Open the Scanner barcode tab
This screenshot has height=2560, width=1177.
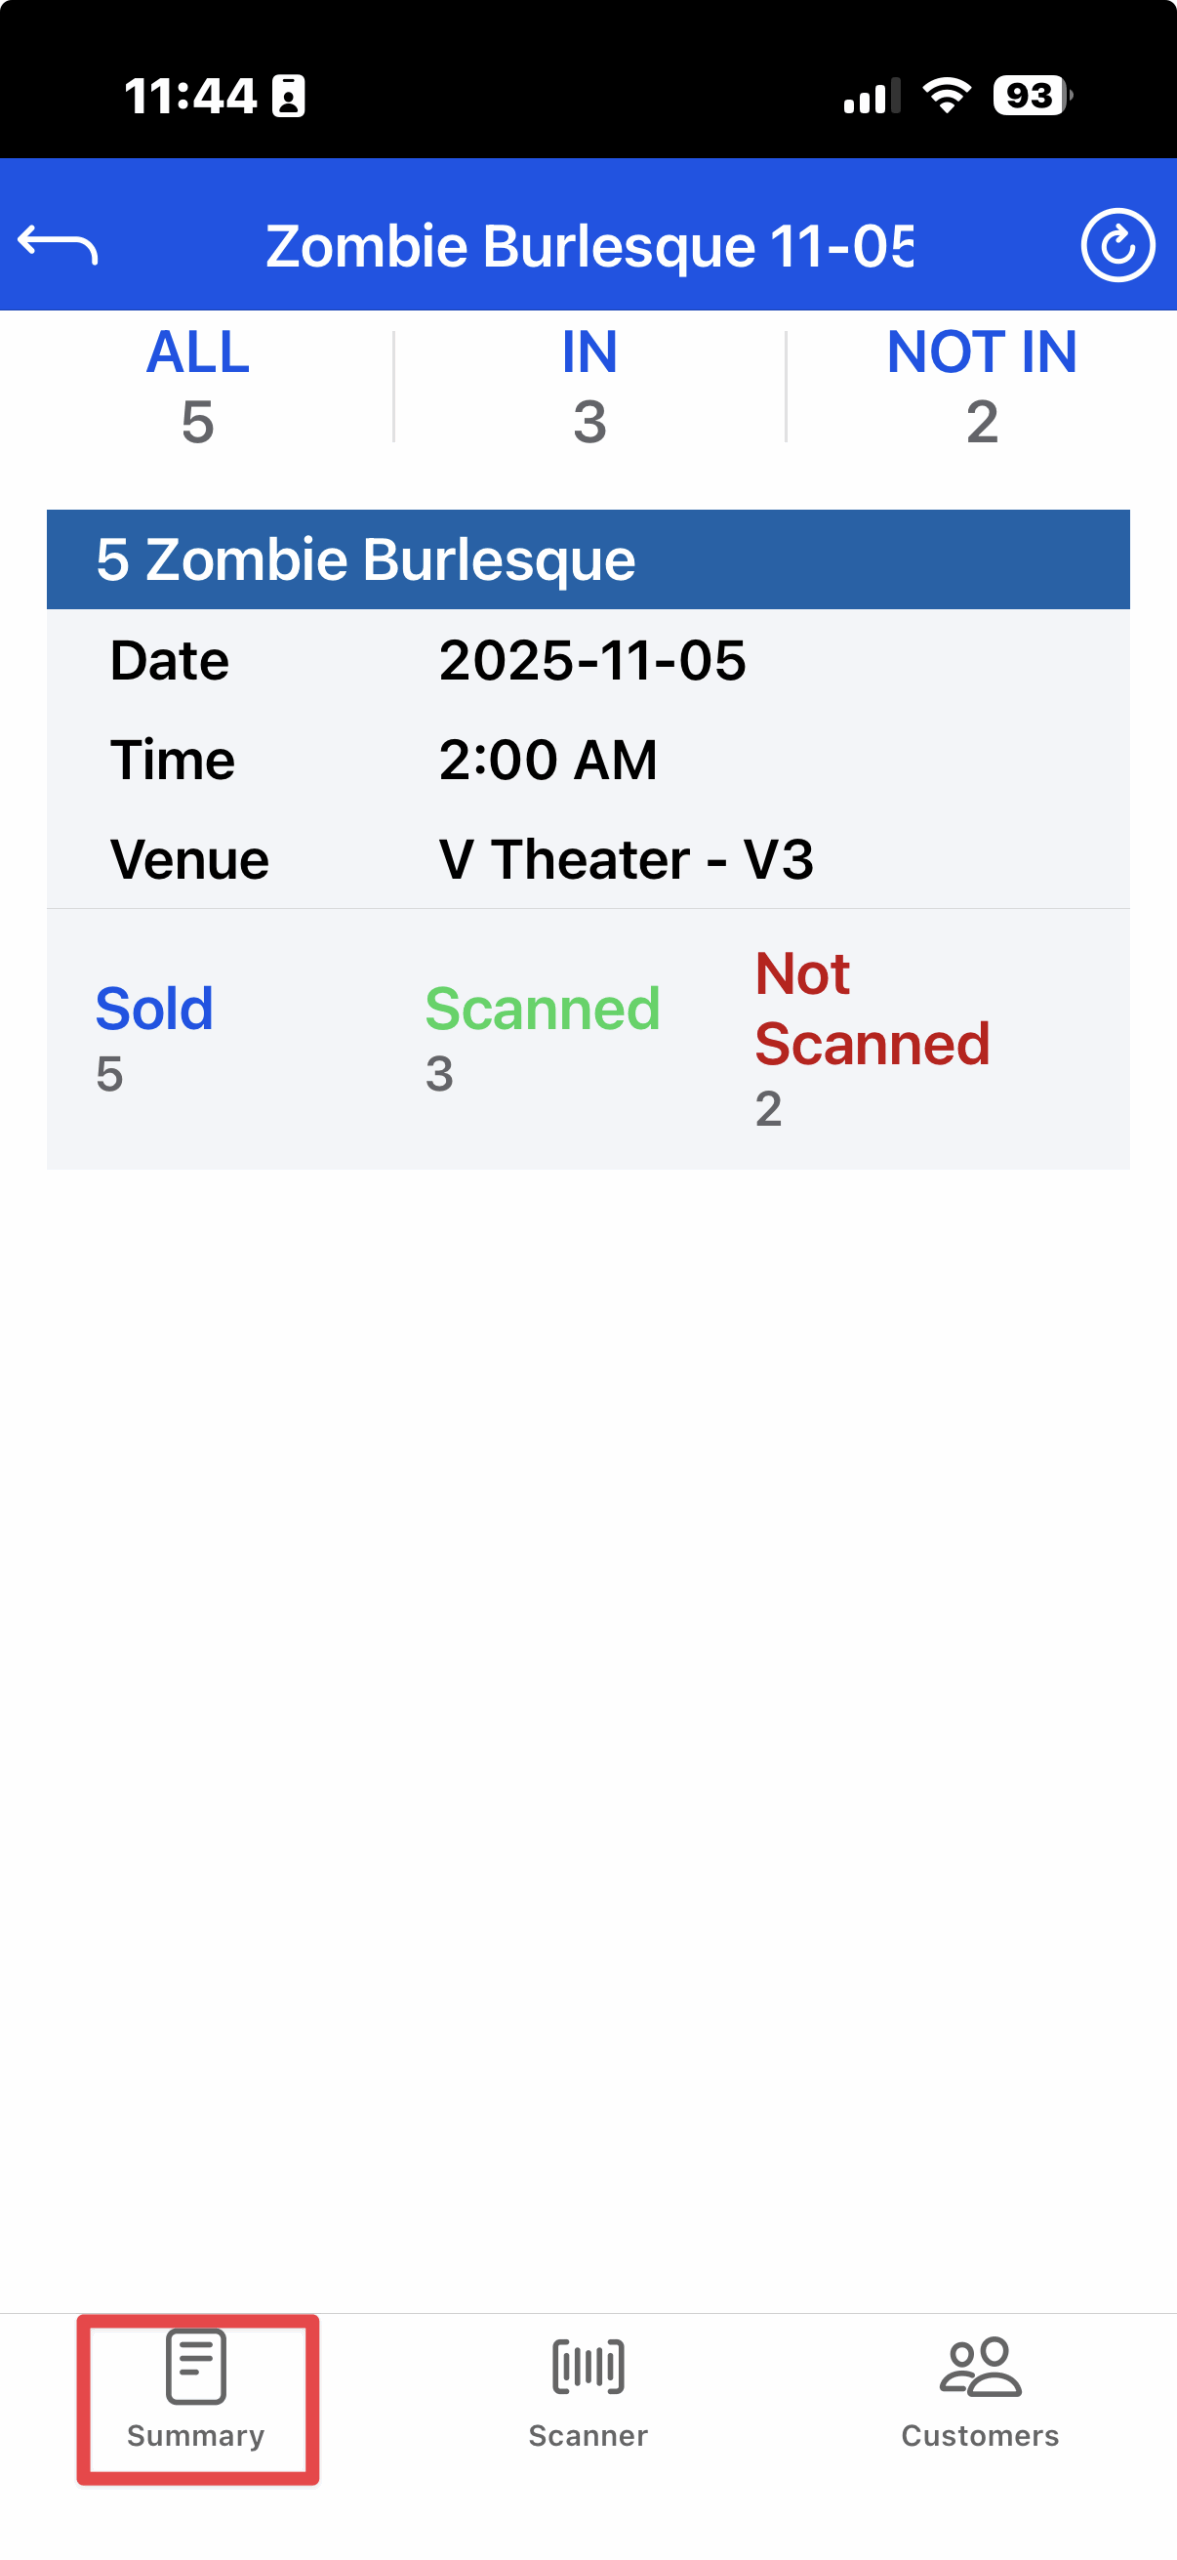[x=588, y=2385]
